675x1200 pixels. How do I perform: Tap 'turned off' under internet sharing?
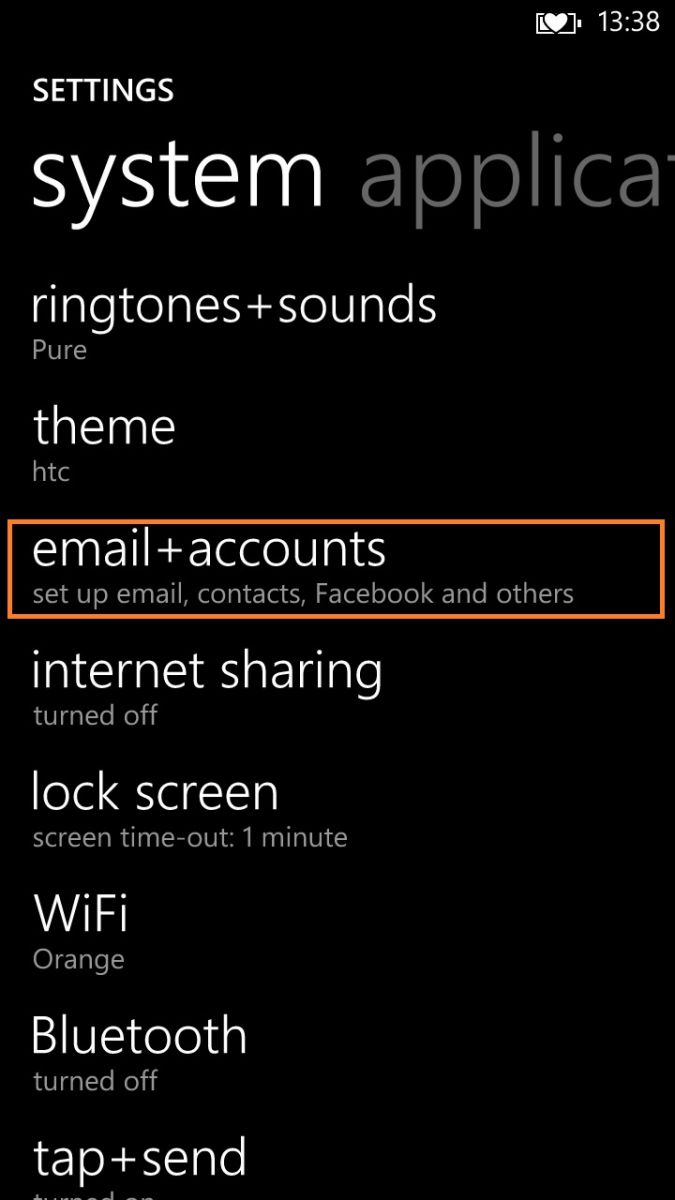95,715
